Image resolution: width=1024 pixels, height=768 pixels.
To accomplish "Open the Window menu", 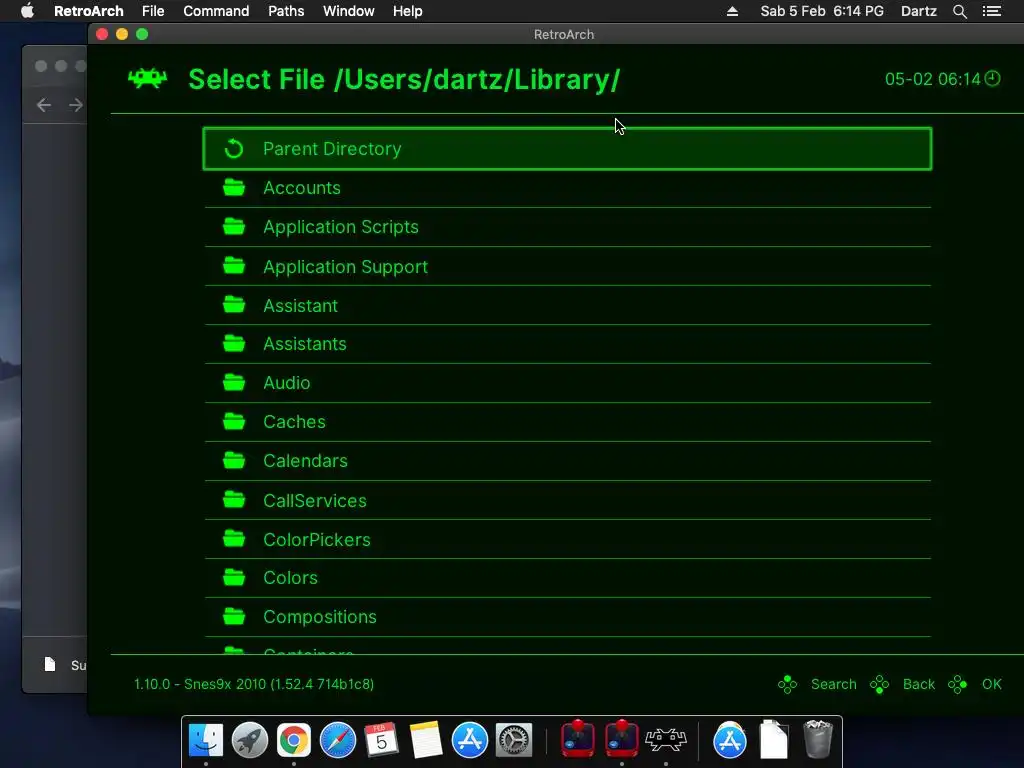I will 349,11.
